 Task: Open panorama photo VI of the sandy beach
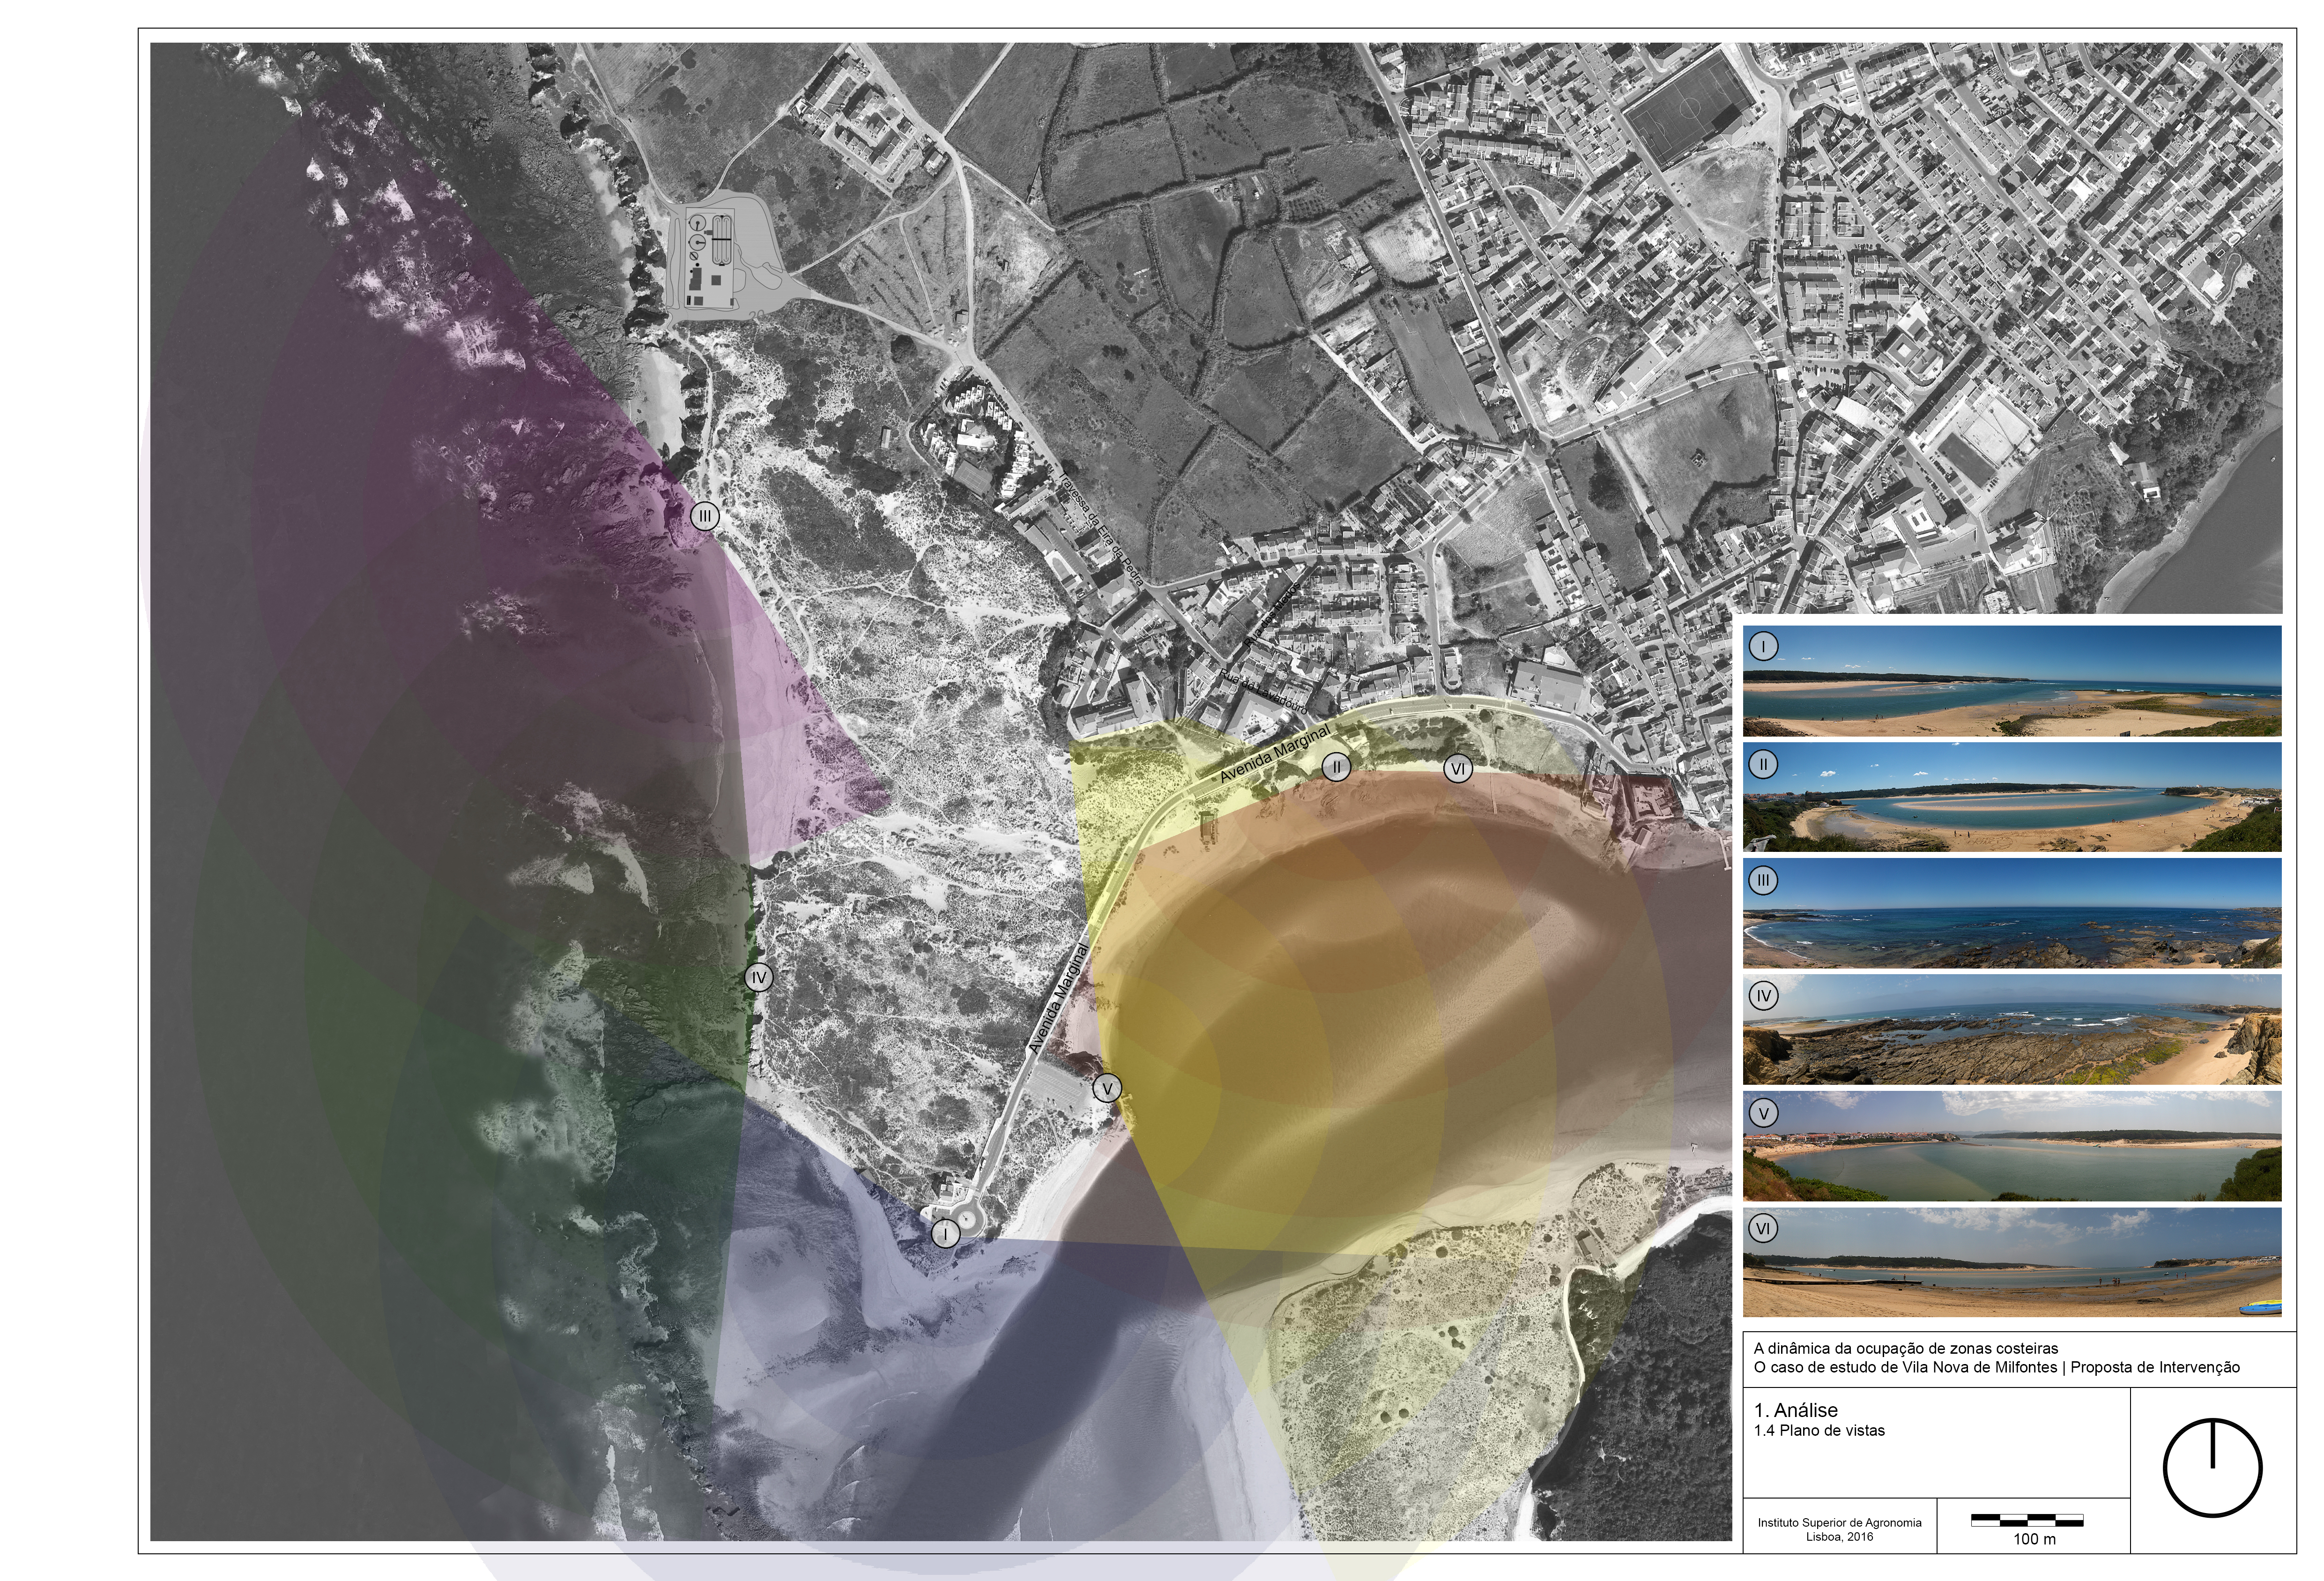pos(2012,1262)
